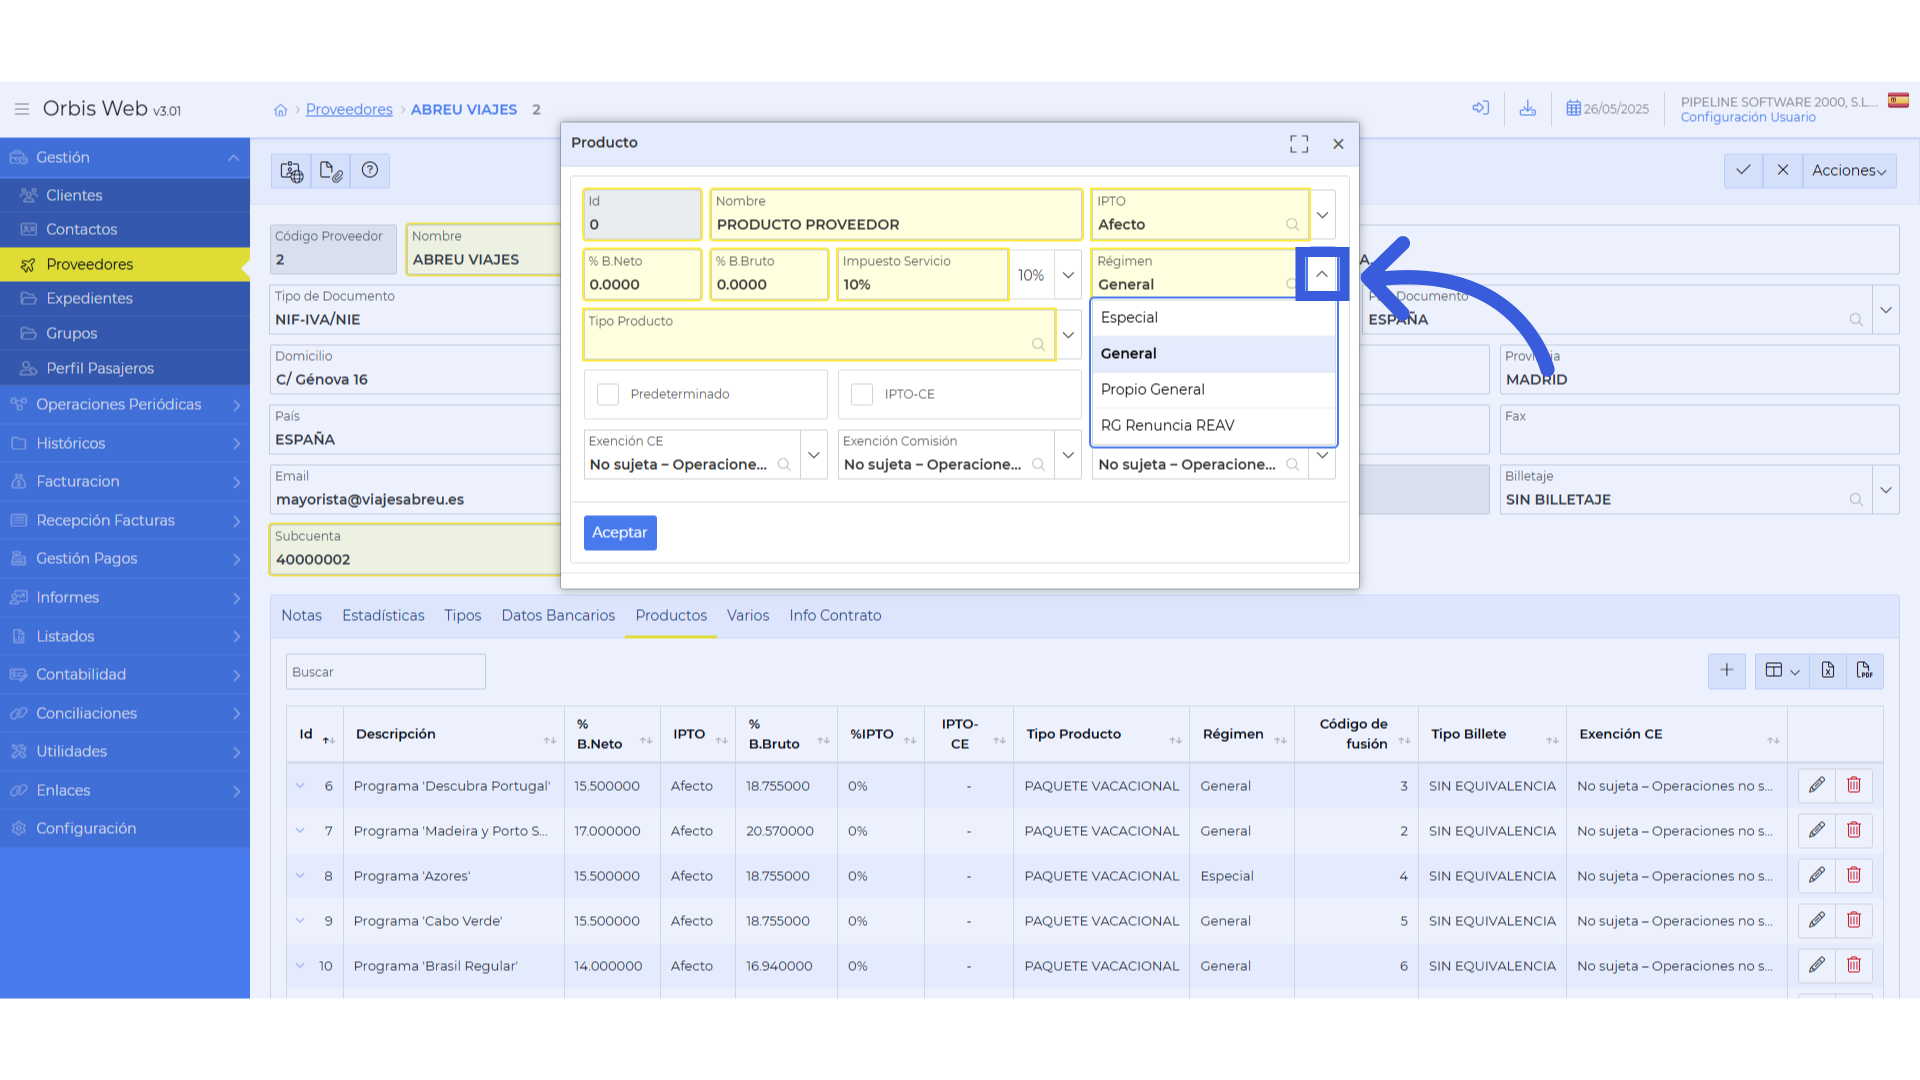Click the logout arrow icon in header
The image size is (1920, 1080).
click(1481, 108)
